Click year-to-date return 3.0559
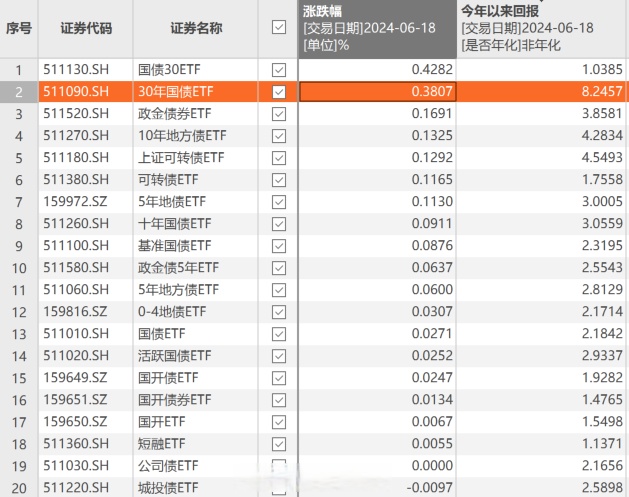The height and width of the screenshot is (497, 629). point(543,224)
